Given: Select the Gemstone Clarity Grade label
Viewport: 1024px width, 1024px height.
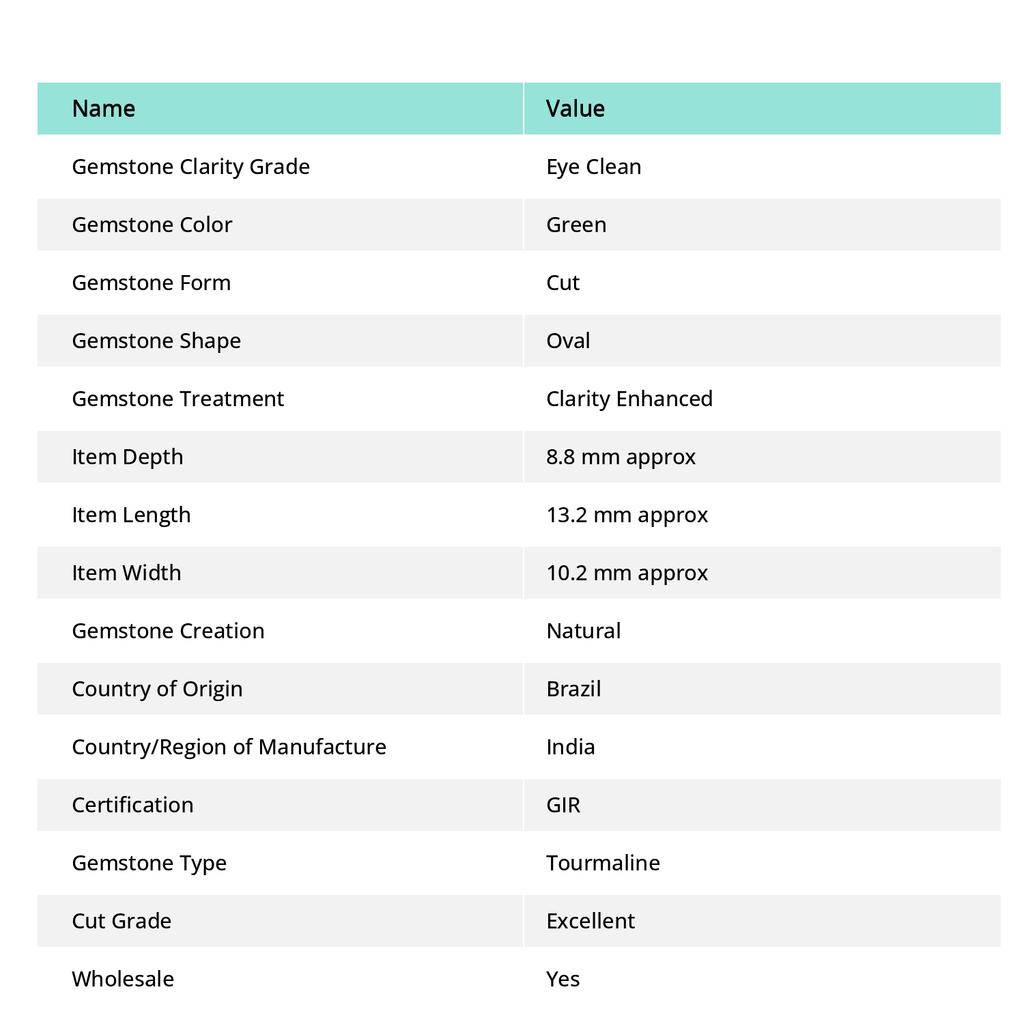Looking at the screenshot, I should (191, 167).
